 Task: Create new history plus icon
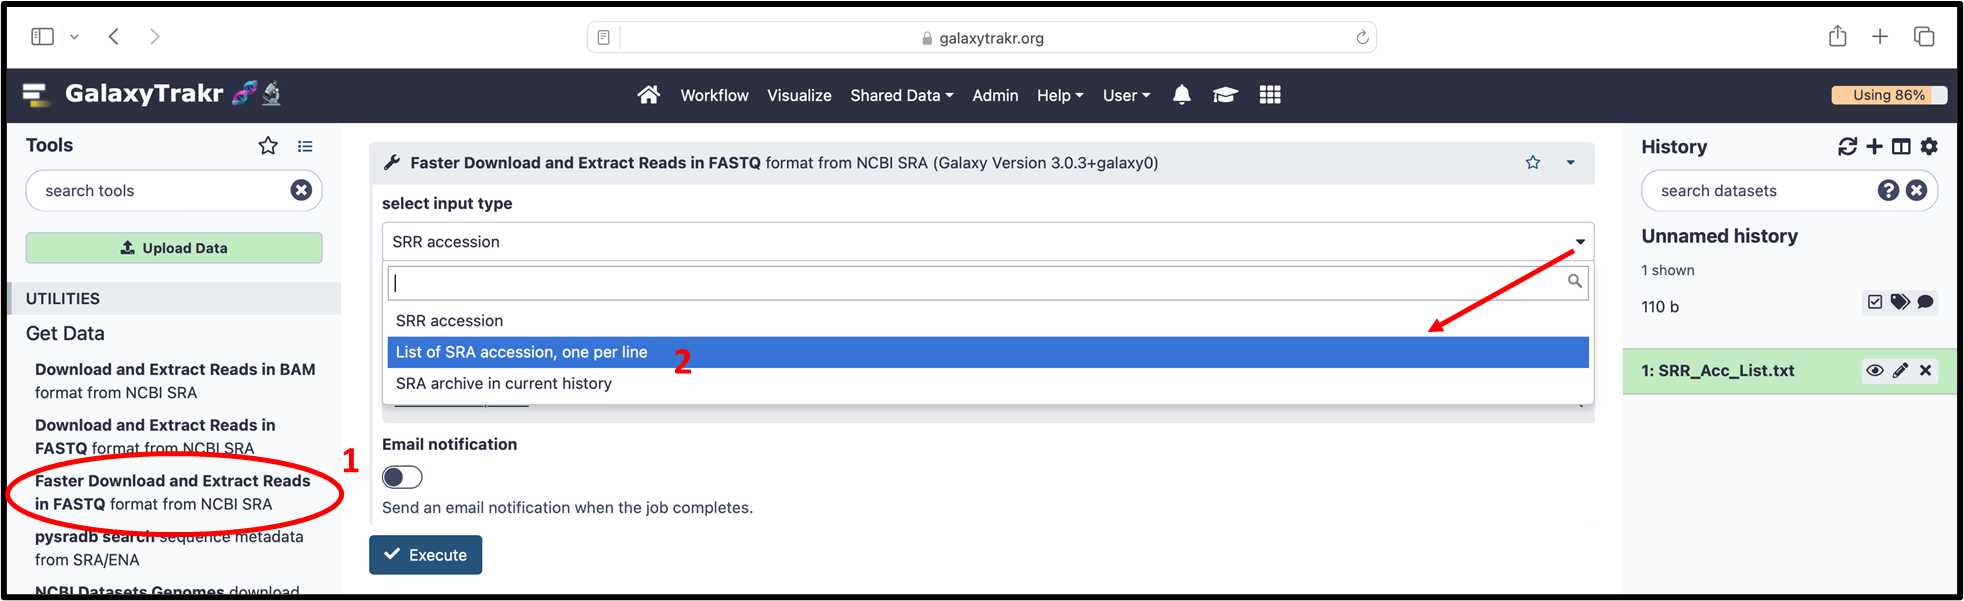click(x=1874, y=147)
